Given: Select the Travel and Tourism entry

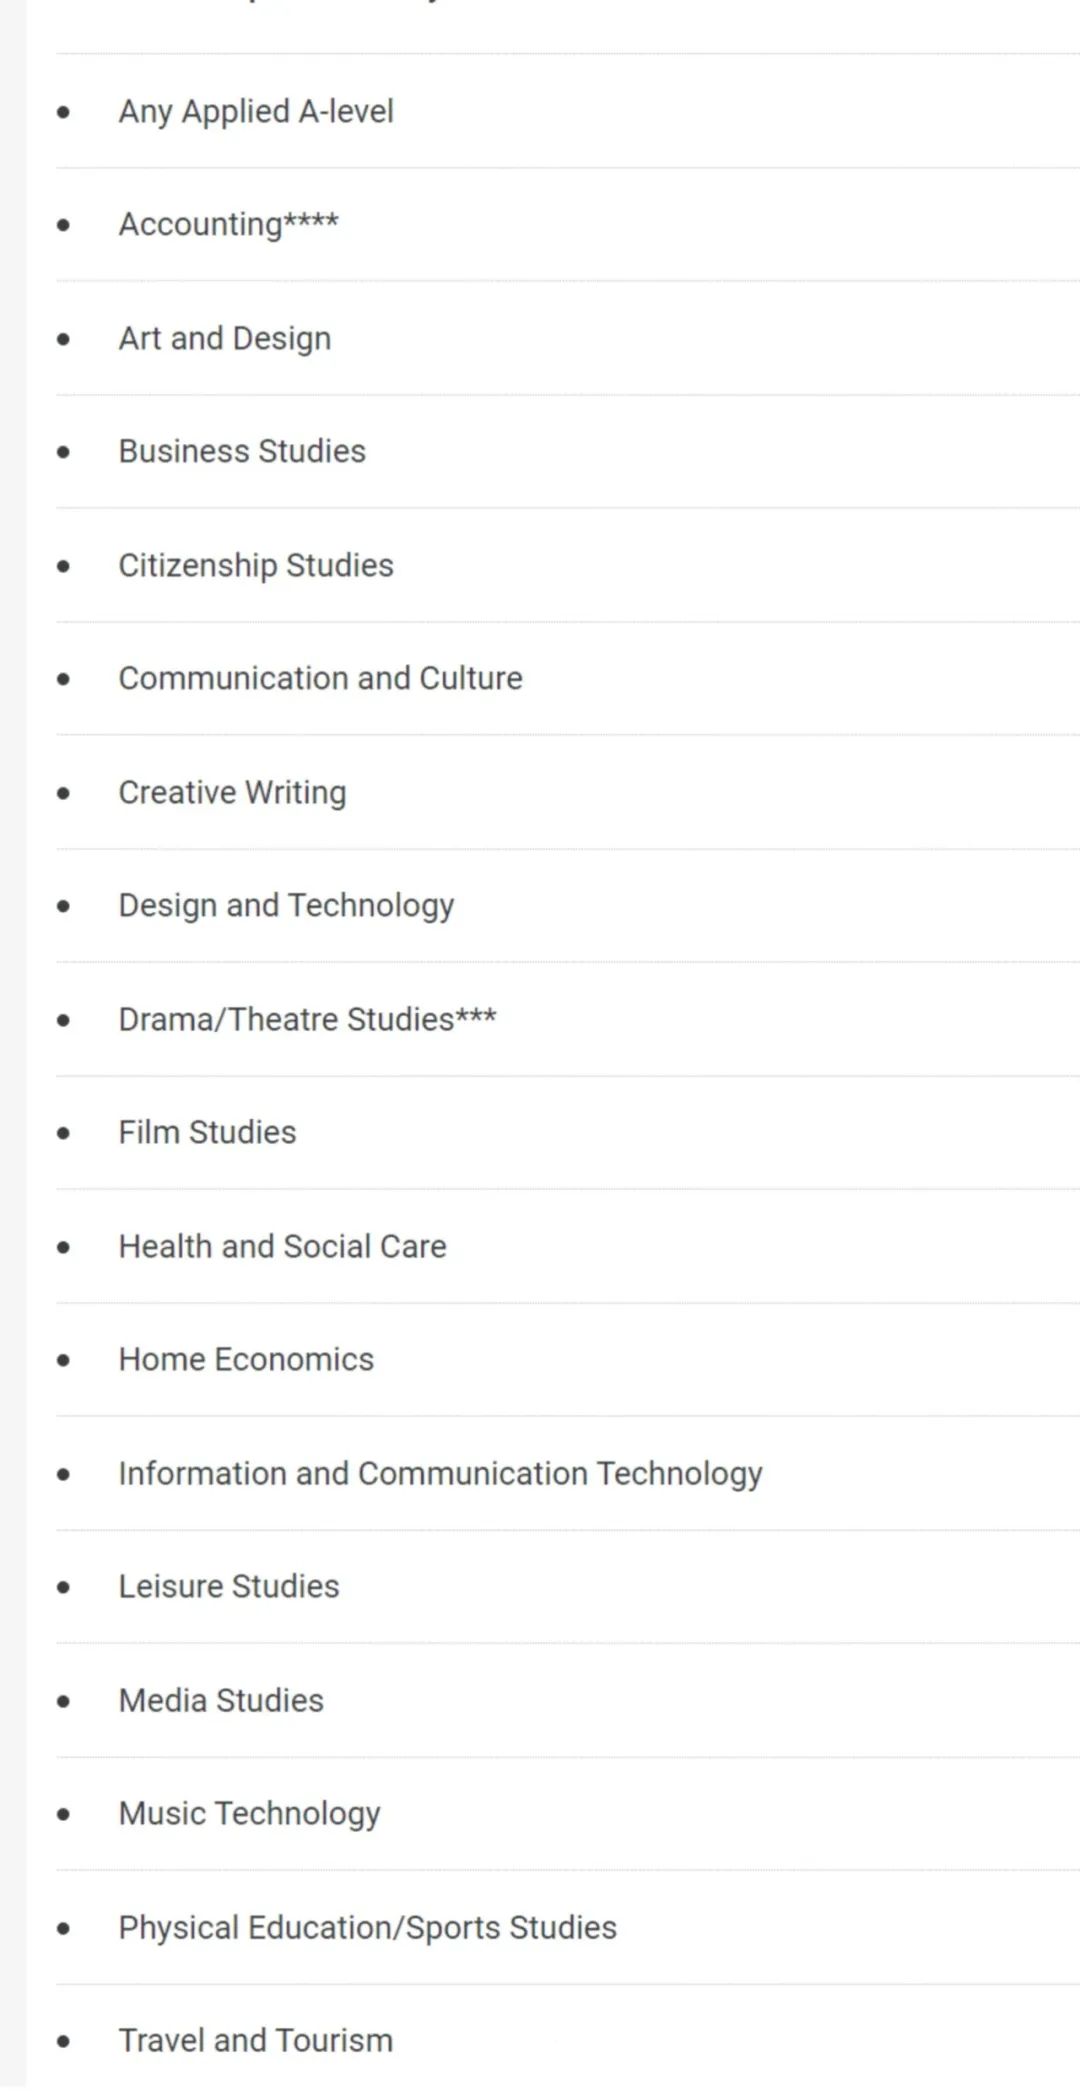Looking at the screenshot, I should coord(256,2040).
